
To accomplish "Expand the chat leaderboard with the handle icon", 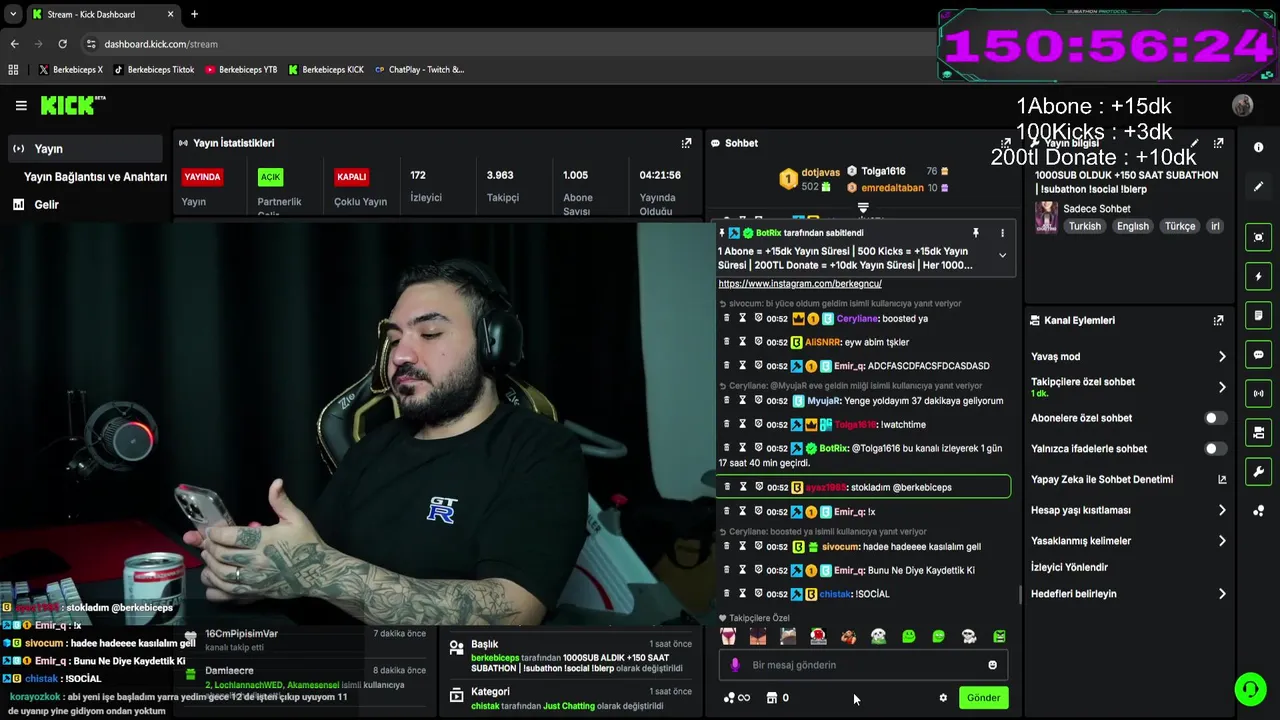I will coord(863,208).
